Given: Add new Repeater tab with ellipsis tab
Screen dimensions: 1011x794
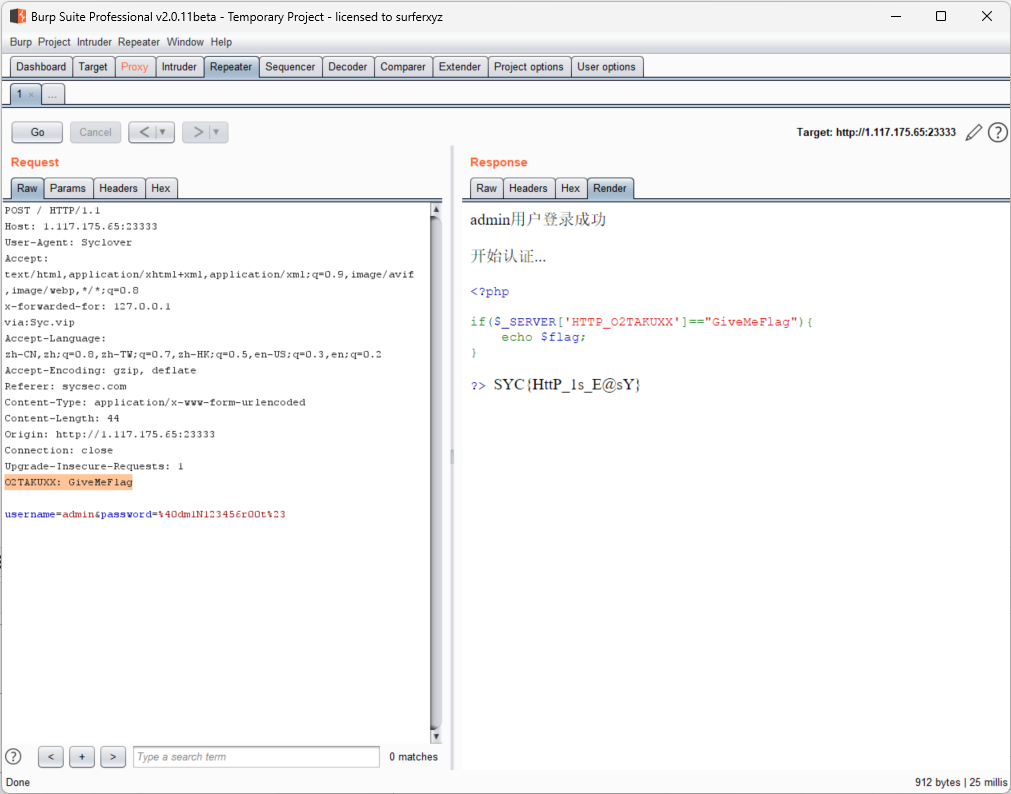Looking at the screenshot, I should click(x=53, y=94).
